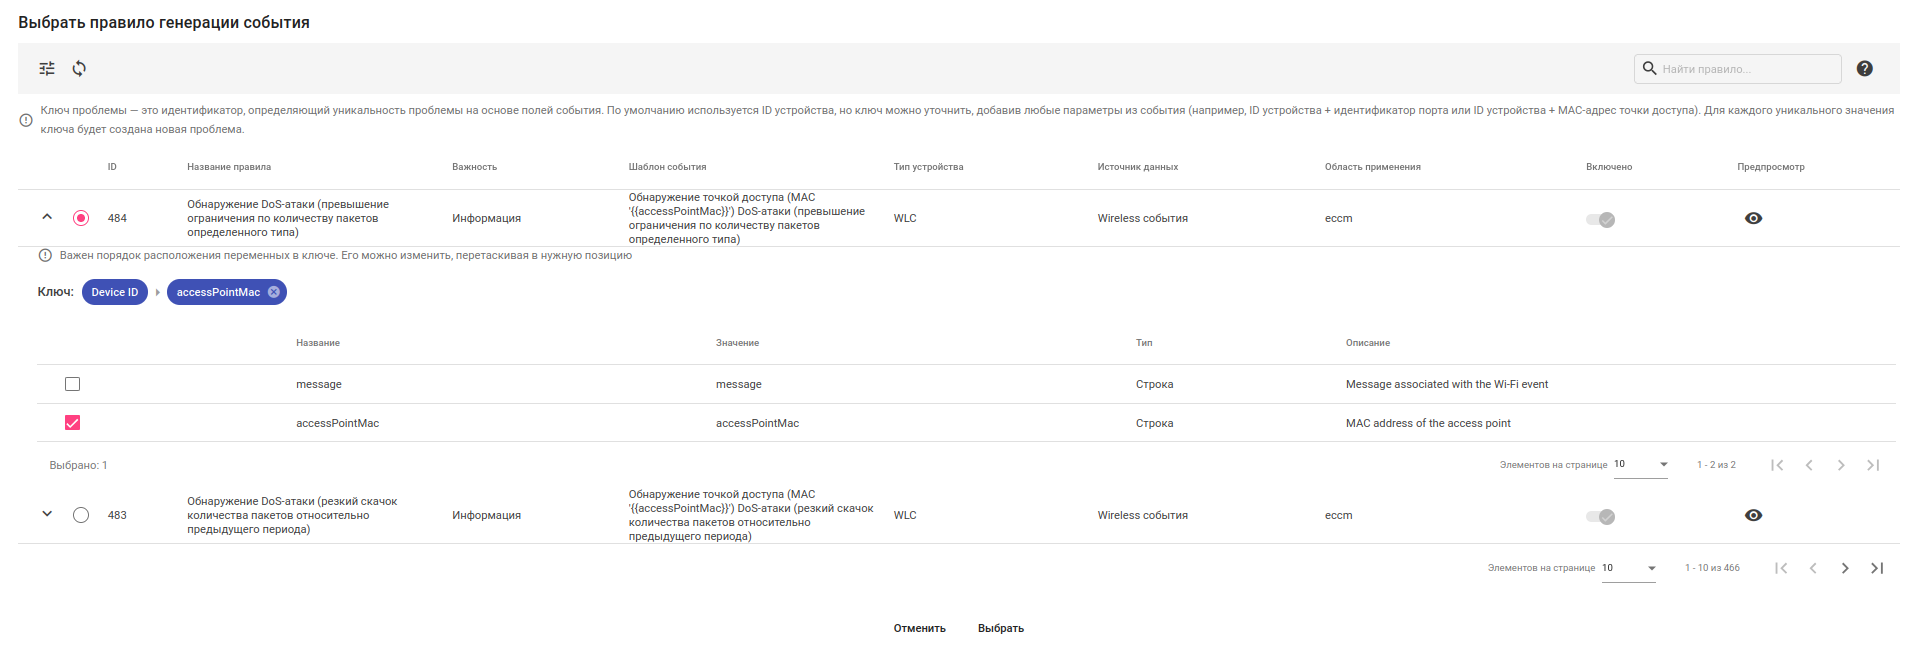This screenshot has height=646, width=1915.
Task: Click the Выбрать button
Action: click(x=1001, y=628)
